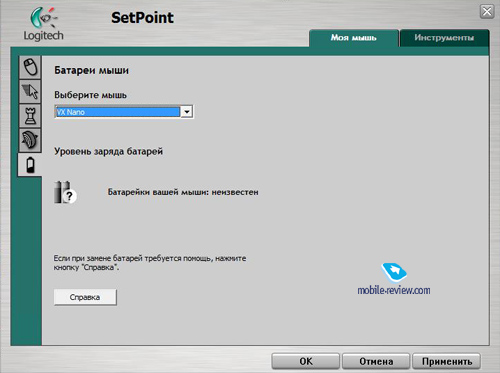Click the mobile-review.com text link
The height and width of the screenshot is (373, 500).
pyautogui.click(x=394, y=290)
